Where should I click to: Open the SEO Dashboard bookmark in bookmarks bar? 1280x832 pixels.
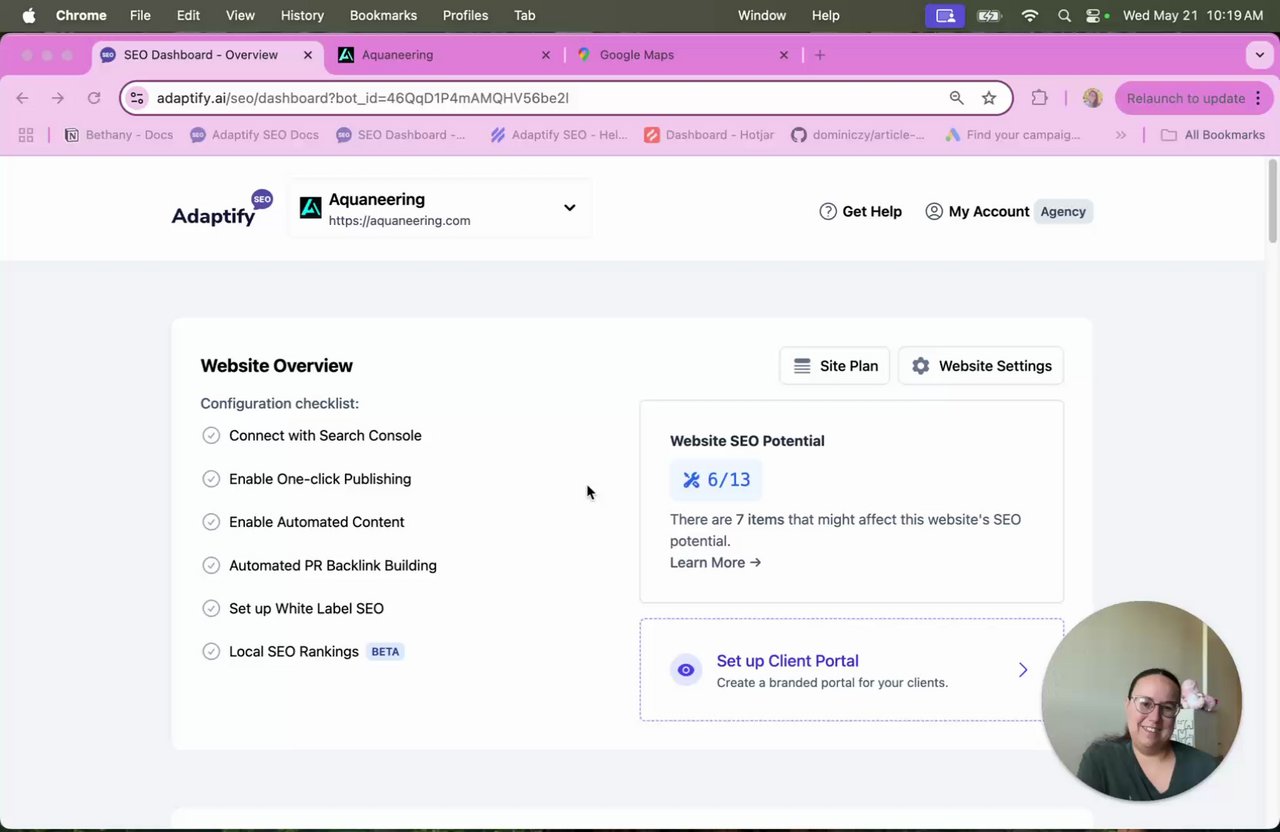click(401, 135)
